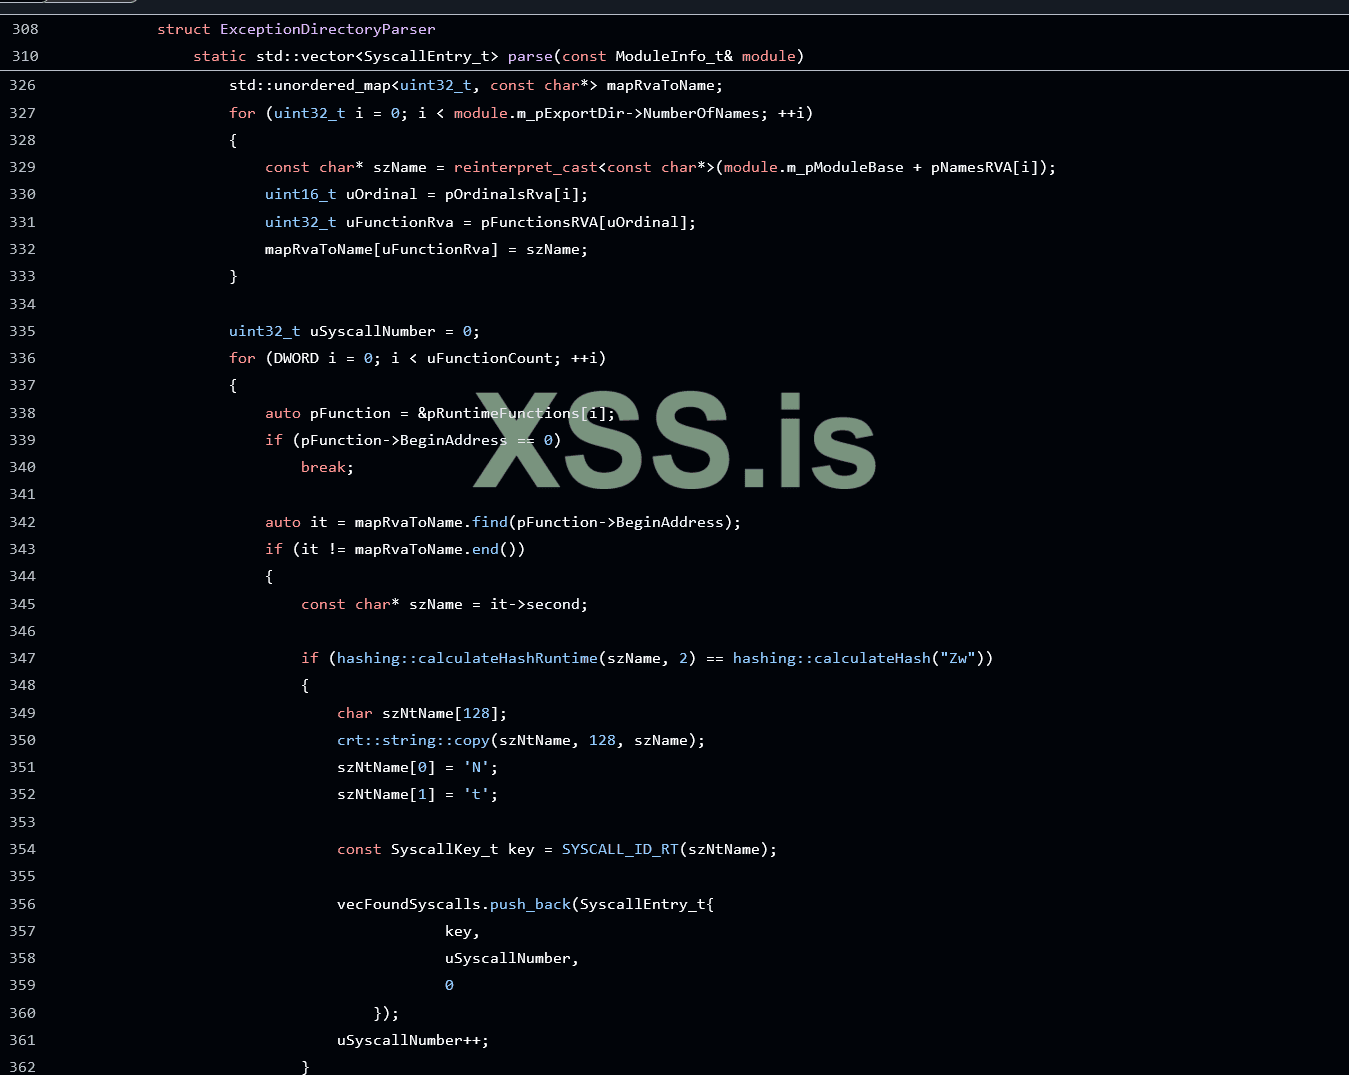Click 'char szNtName[128];' declaration
This screenshot has width=1349, height=1075.
click(x=422, y=713)
